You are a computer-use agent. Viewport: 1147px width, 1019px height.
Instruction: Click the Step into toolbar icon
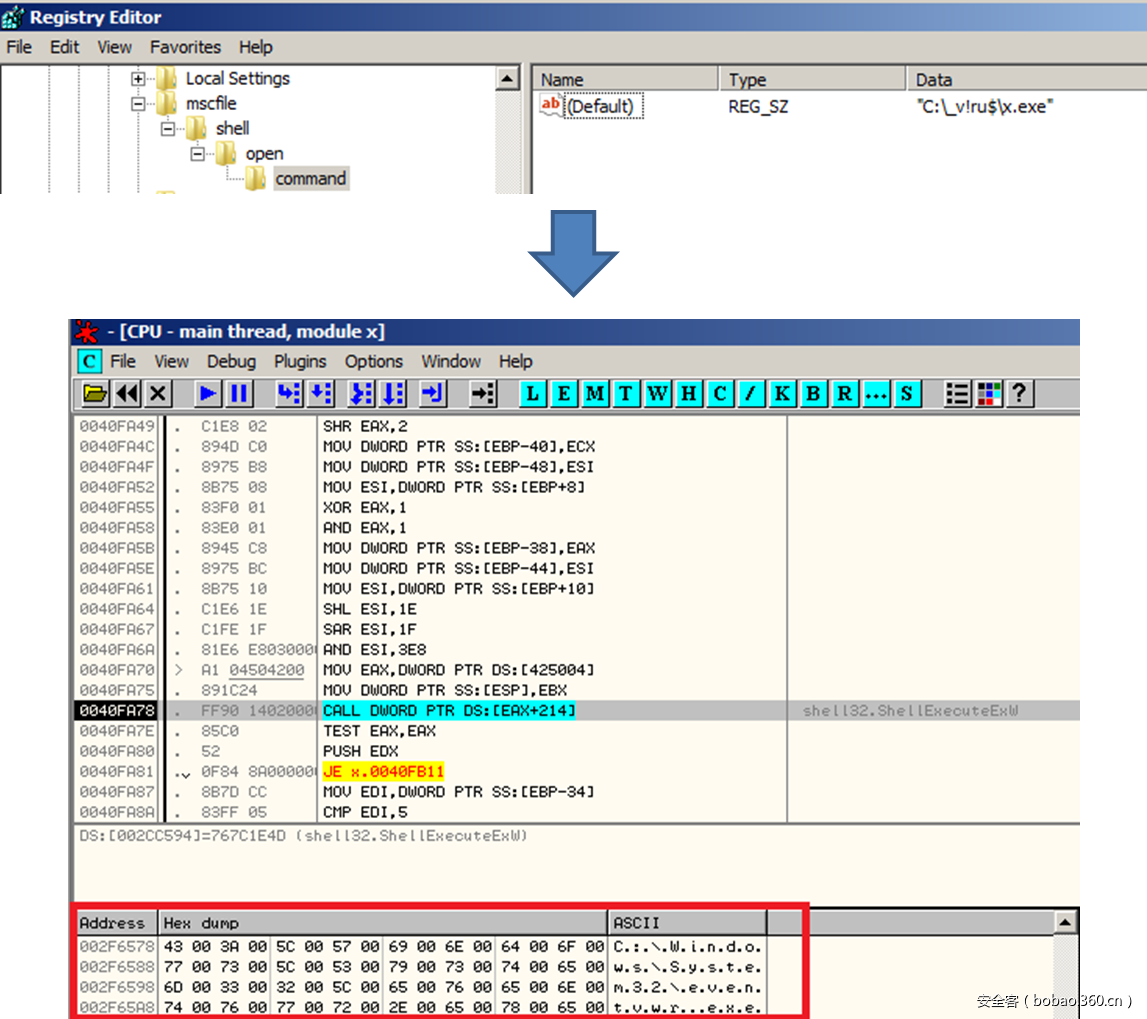(289, 393)
